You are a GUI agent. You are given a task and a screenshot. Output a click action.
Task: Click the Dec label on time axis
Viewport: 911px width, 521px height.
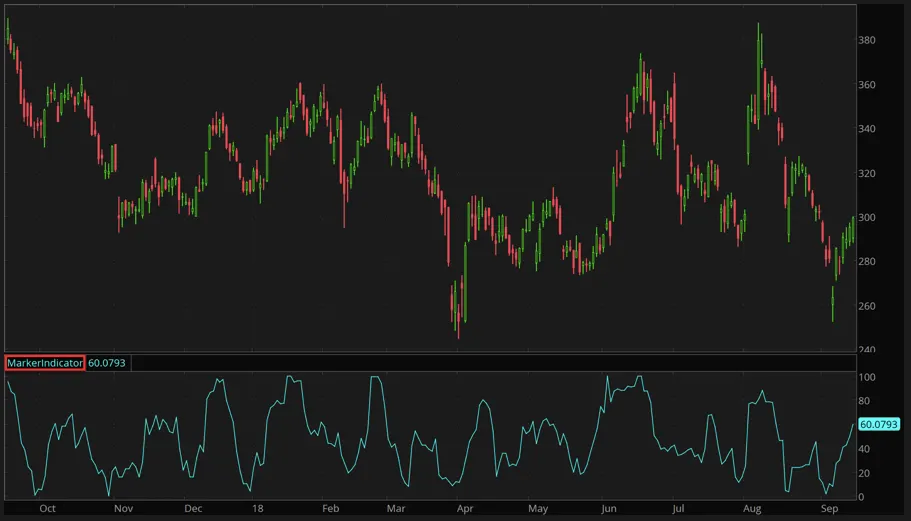pyautogui.click(x=193, y=508)
